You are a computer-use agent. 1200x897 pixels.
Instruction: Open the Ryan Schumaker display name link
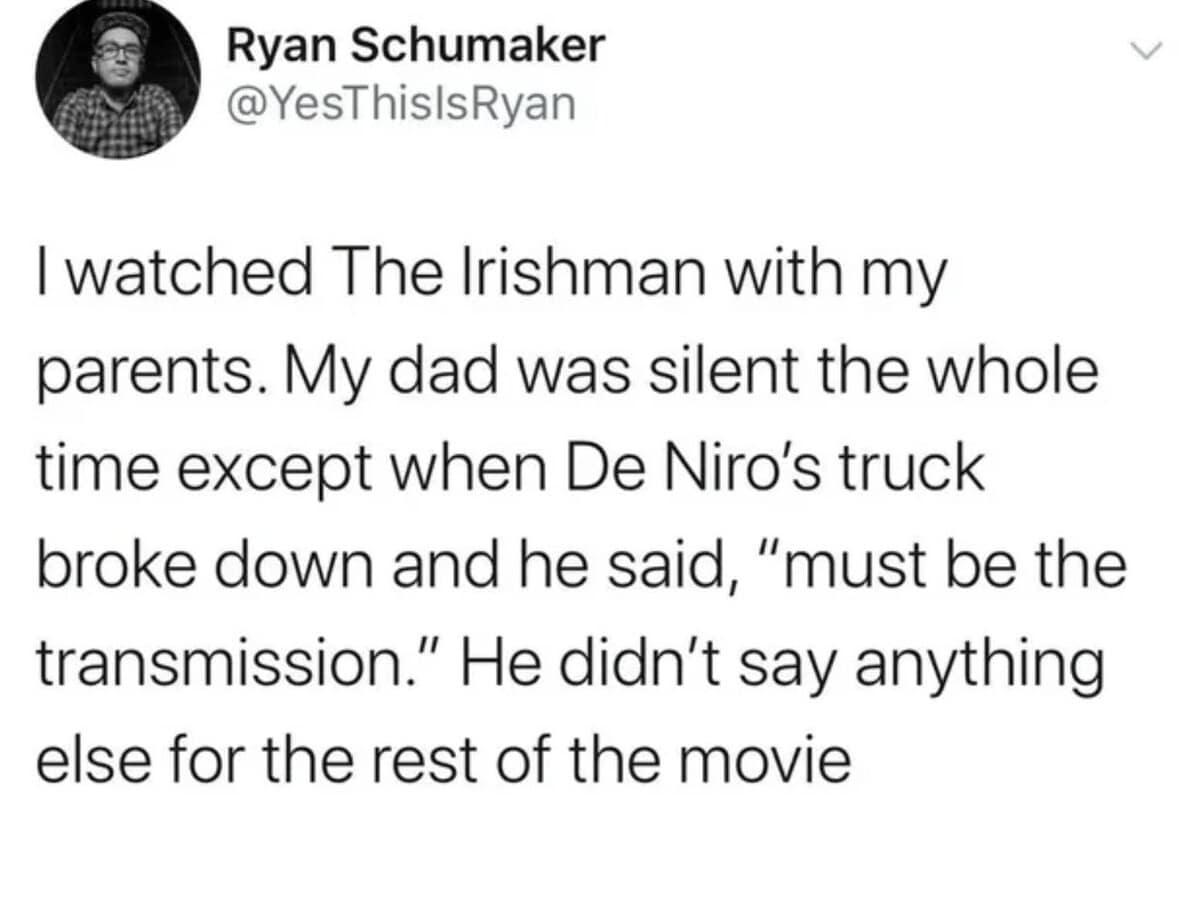416,46
